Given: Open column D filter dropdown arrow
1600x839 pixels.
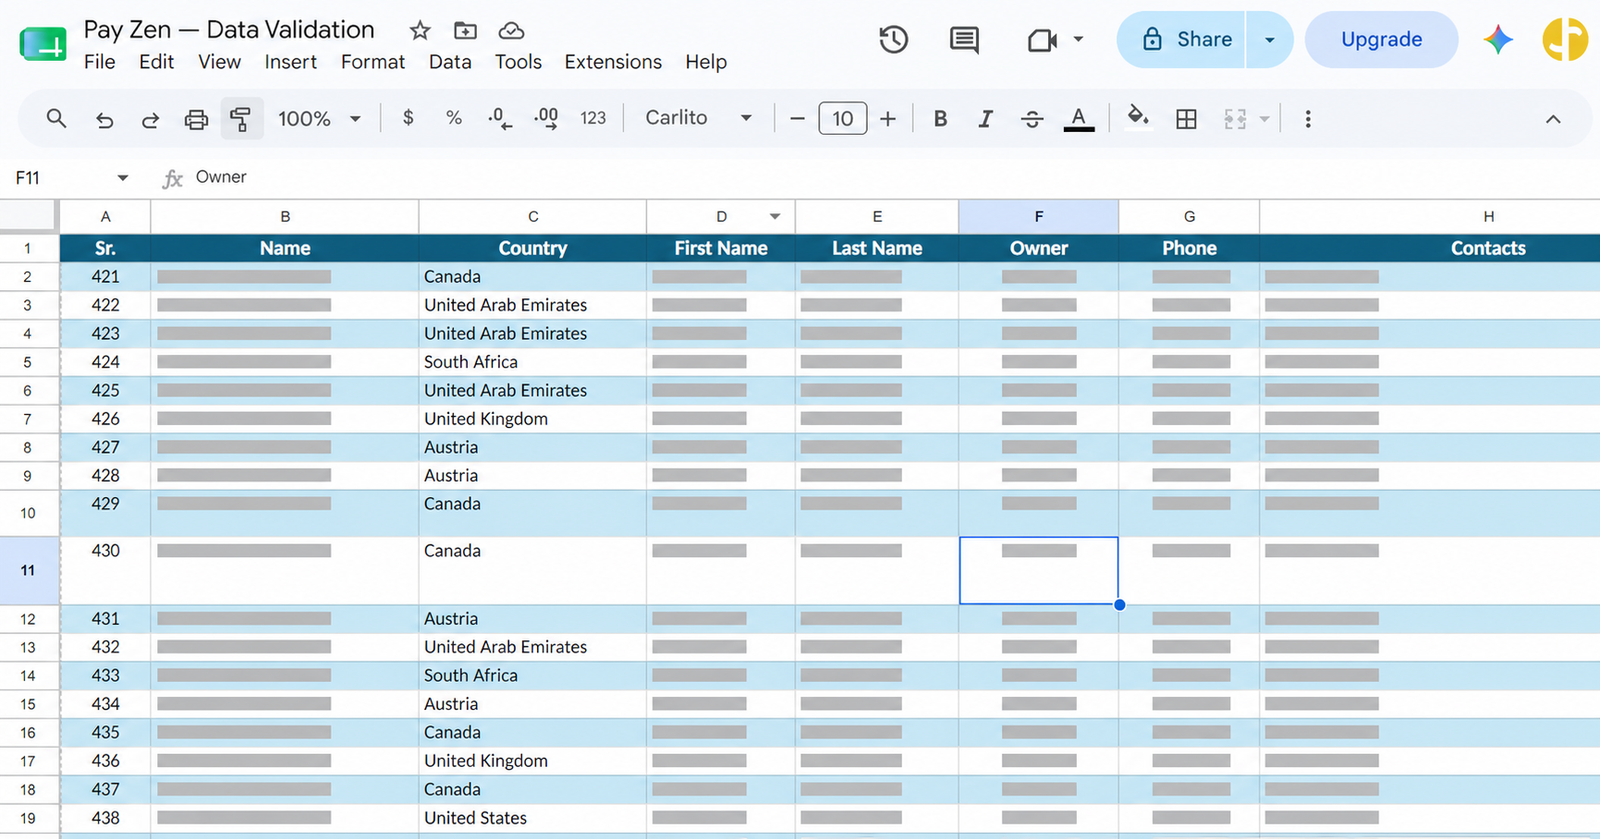Looking at the screenshot, I should pyautogui.click(x=775, y=216).
